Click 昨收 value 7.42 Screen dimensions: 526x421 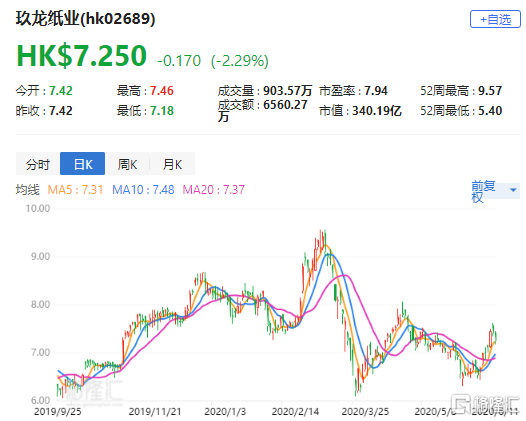61,111
